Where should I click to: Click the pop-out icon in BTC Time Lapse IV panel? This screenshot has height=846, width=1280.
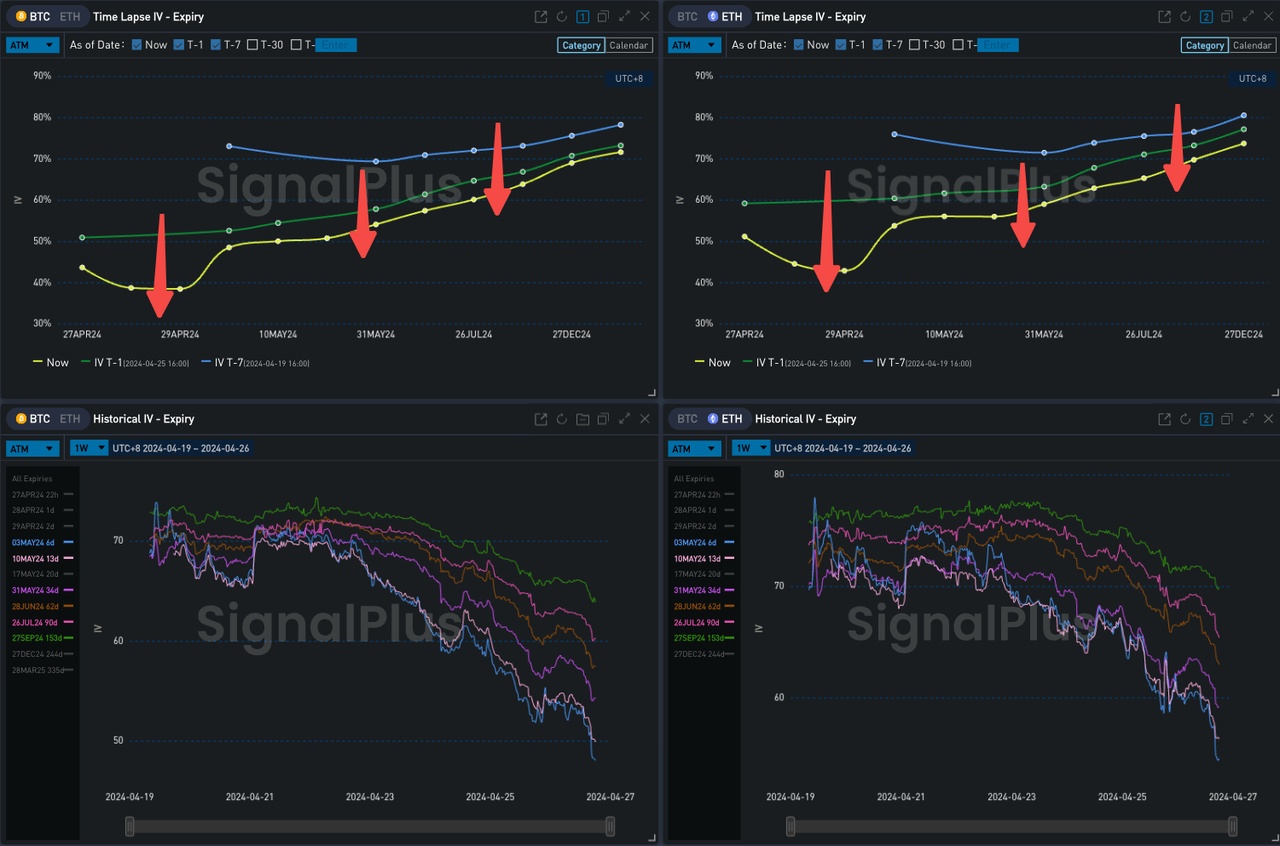(541, 17)
